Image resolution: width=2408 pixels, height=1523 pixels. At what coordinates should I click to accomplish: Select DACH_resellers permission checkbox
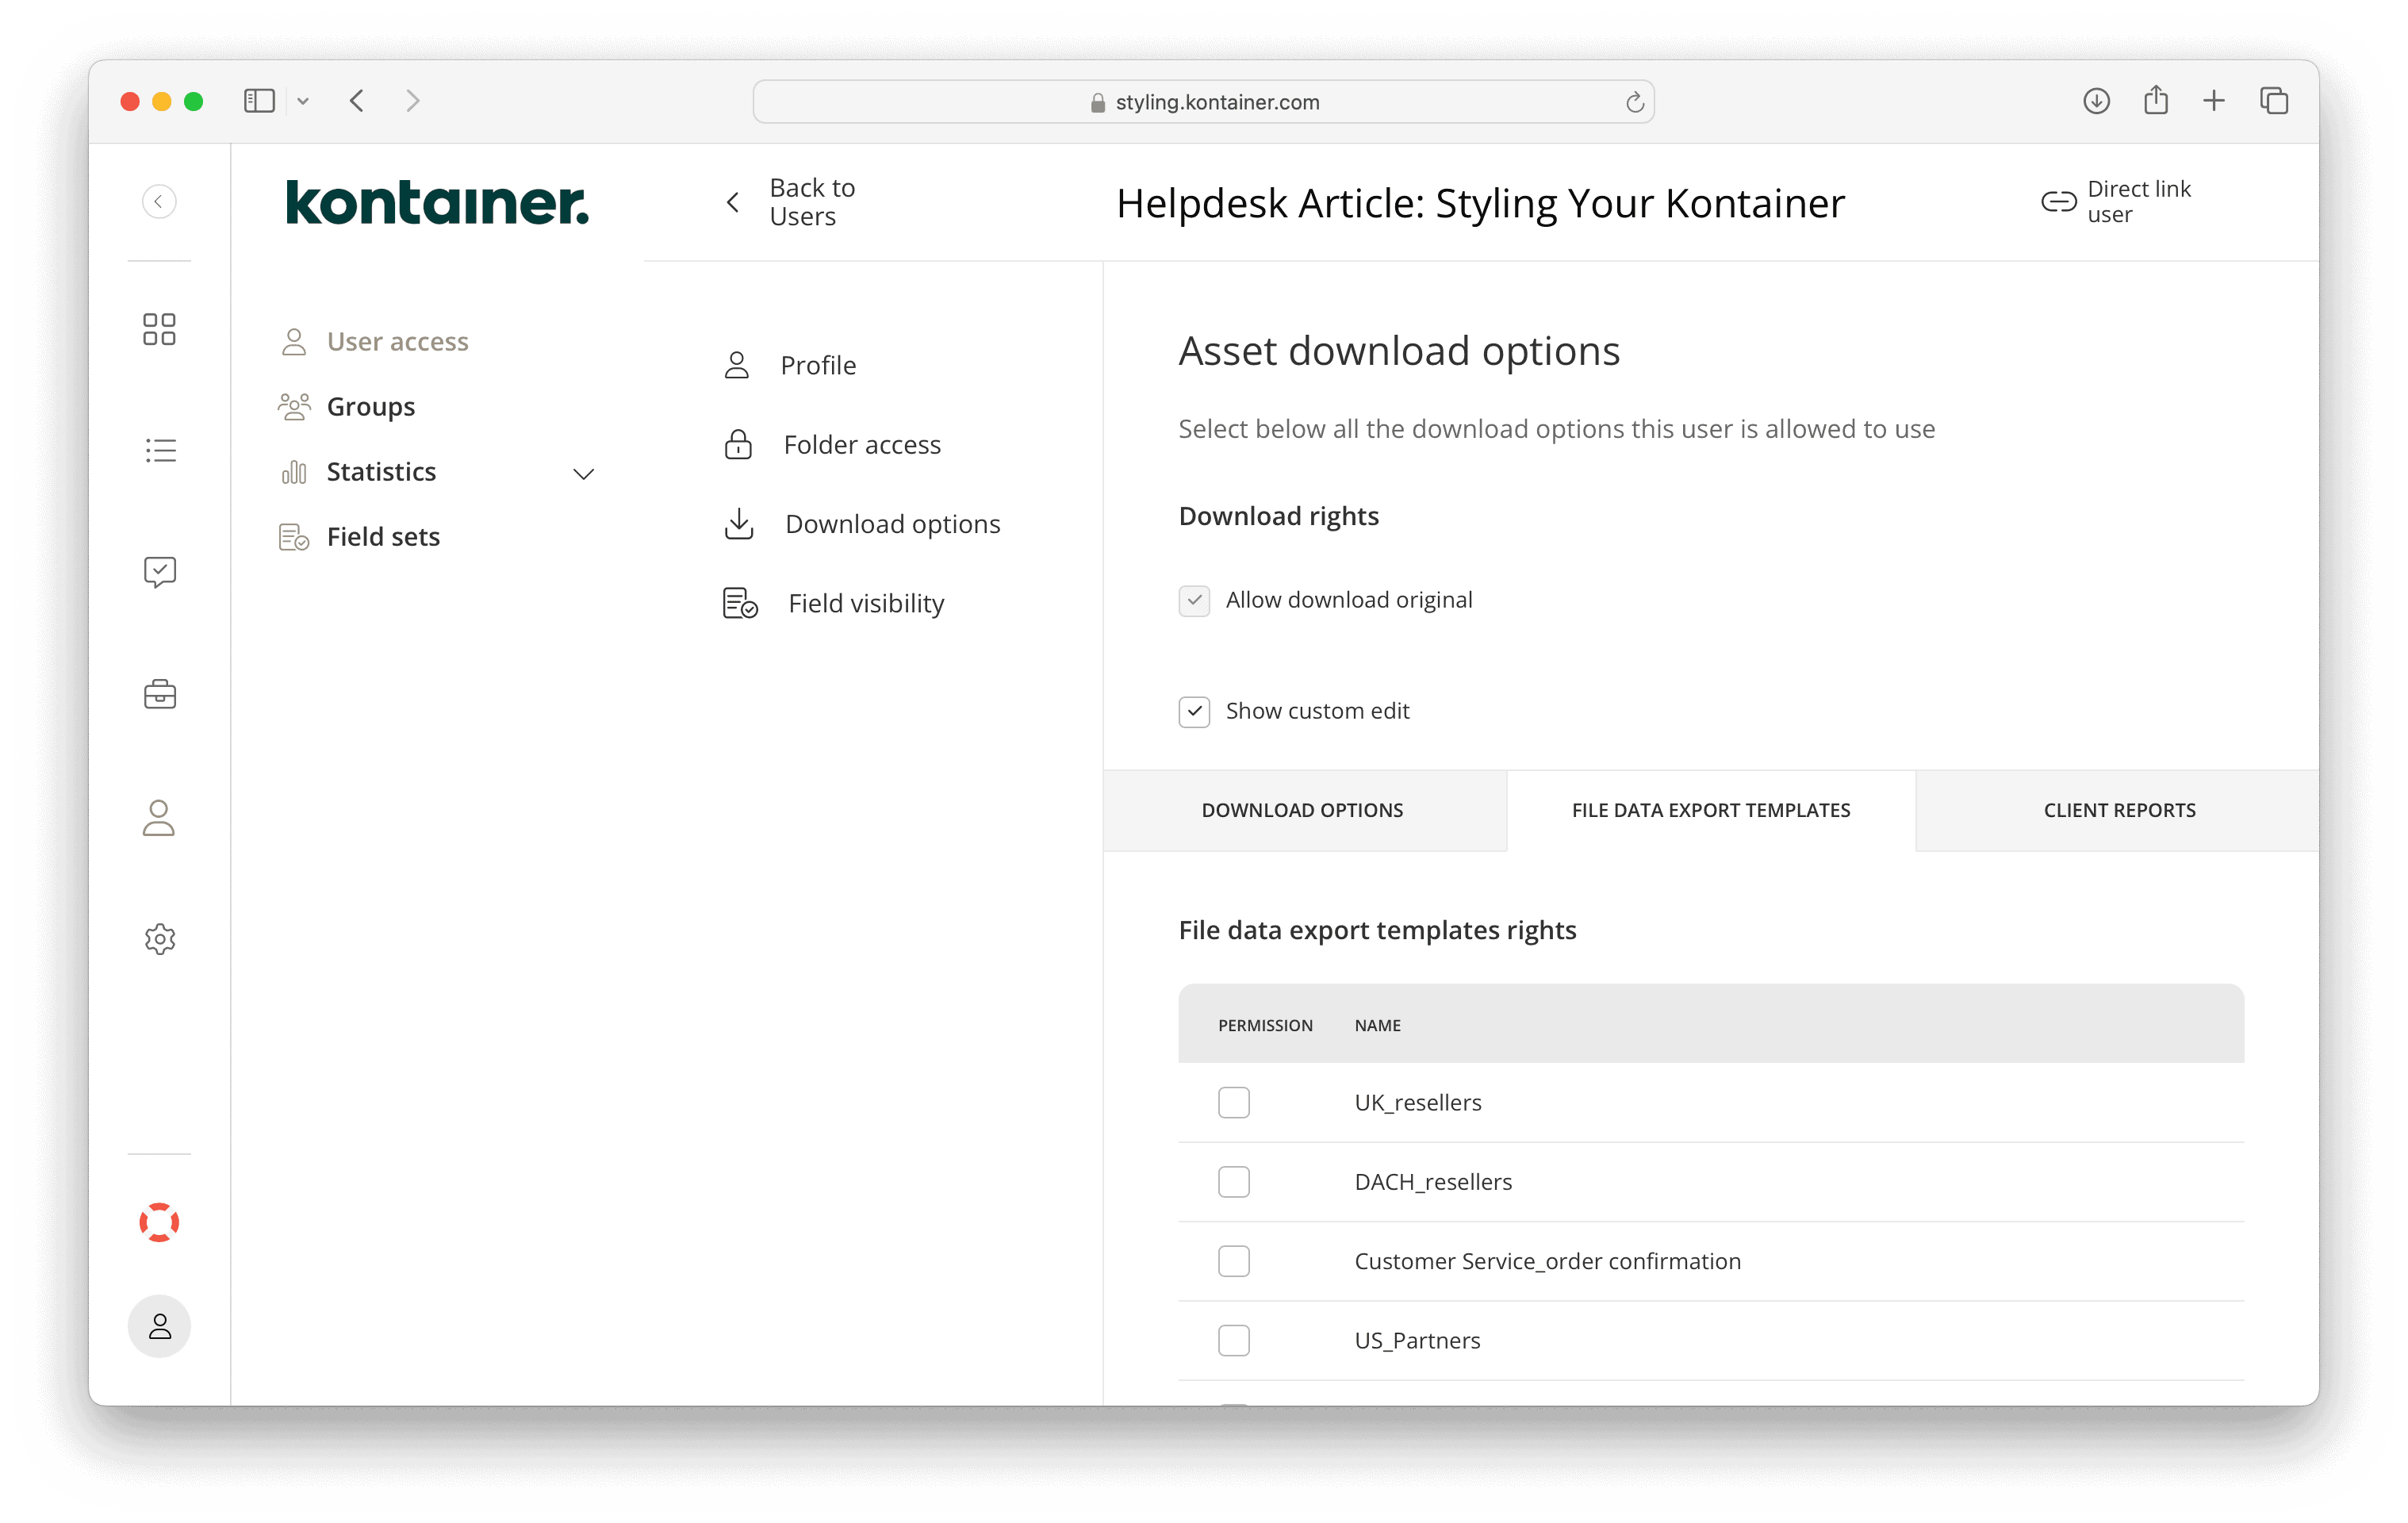pyautogui.click(x=1235, y=1181)
